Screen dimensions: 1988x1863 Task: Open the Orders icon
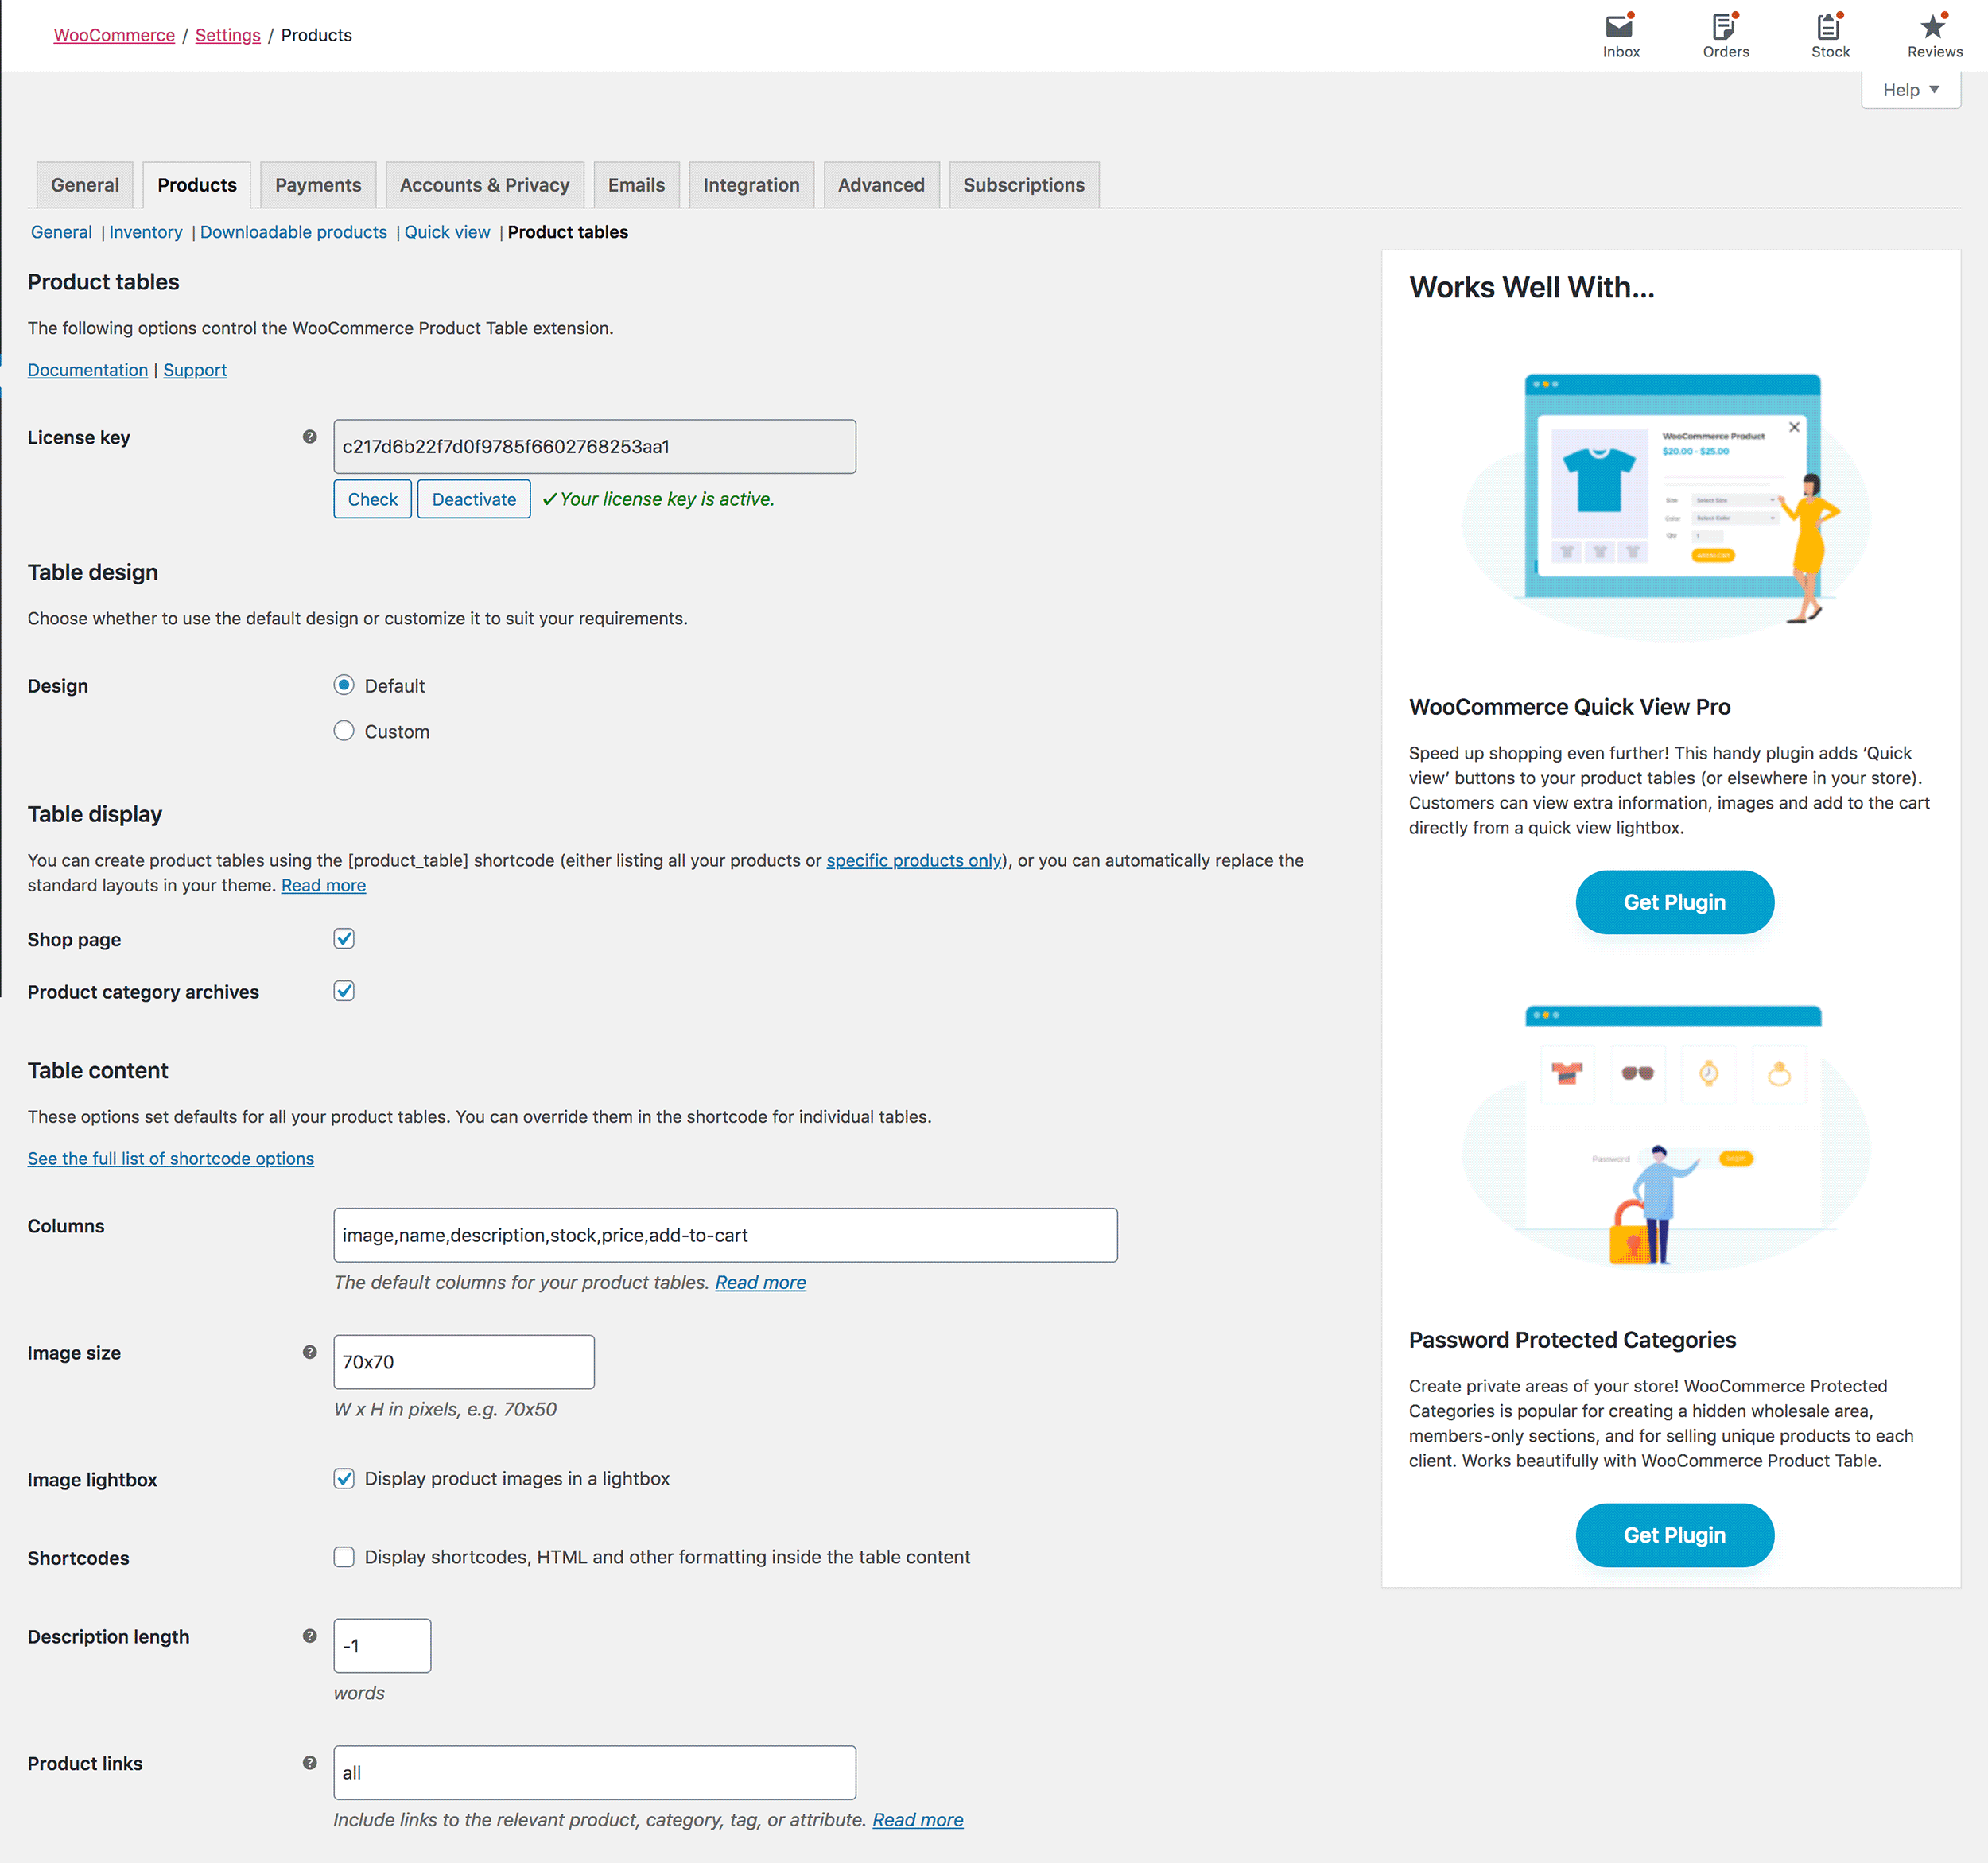[x=1725, y=35]
